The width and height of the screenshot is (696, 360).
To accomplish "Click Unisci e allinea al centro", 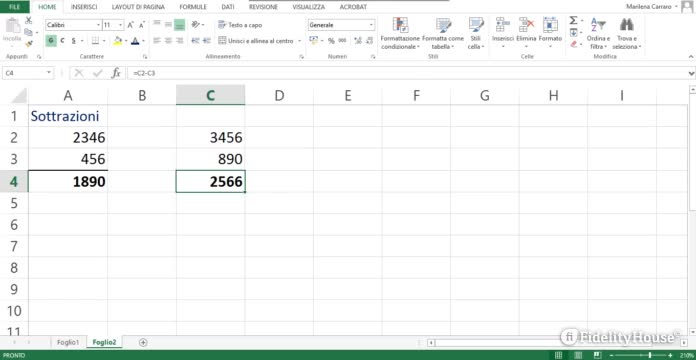I will coord(256,41).
